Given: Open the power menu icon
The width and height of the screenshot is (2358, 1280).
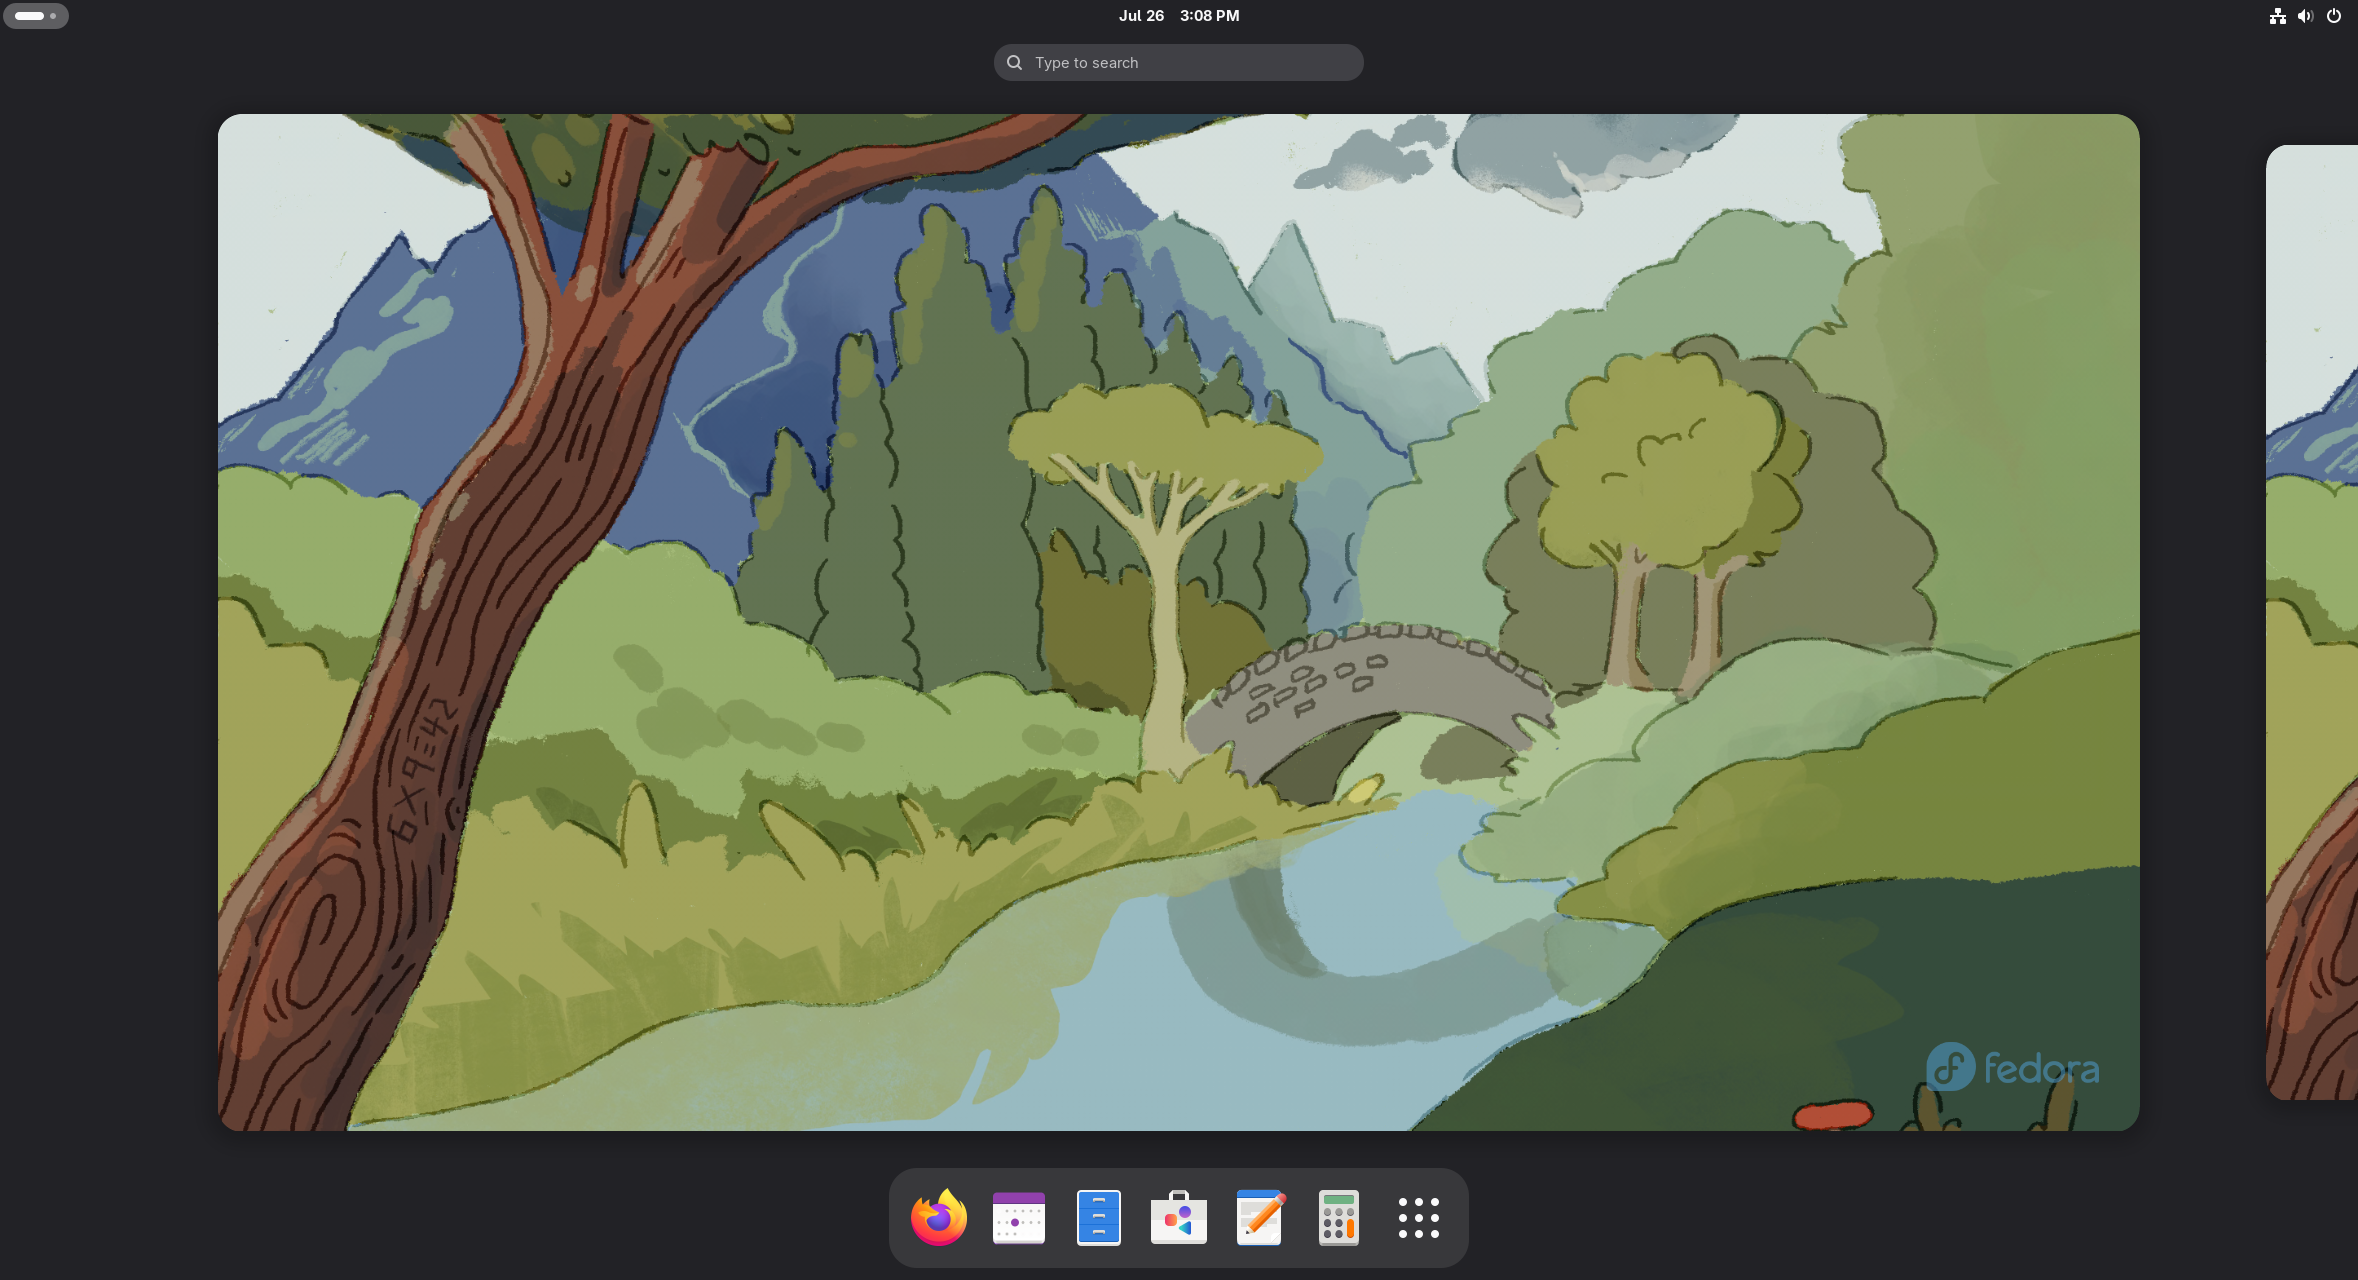Looking at the screenshot, I should click(x=2333, y=16).
